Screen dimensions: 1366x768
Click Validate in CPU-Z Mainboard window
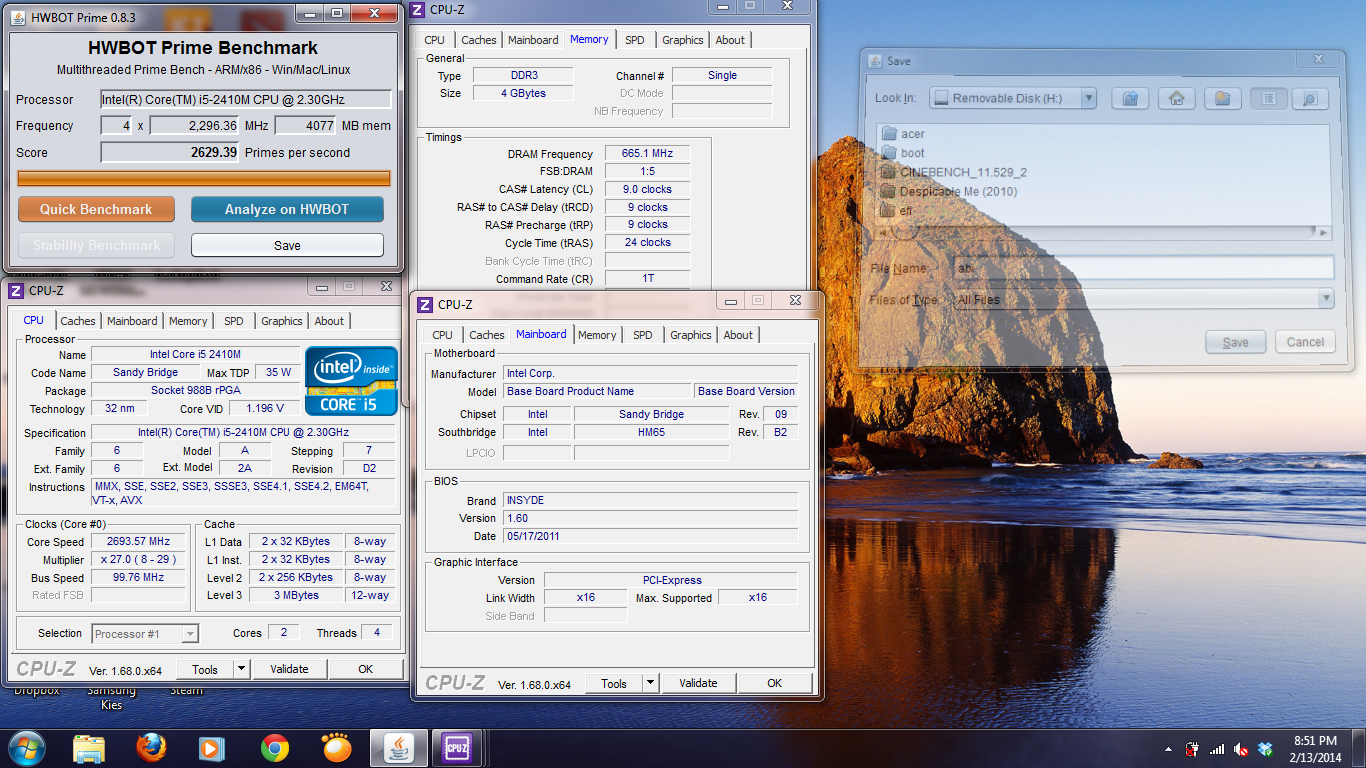coord(698,683)
